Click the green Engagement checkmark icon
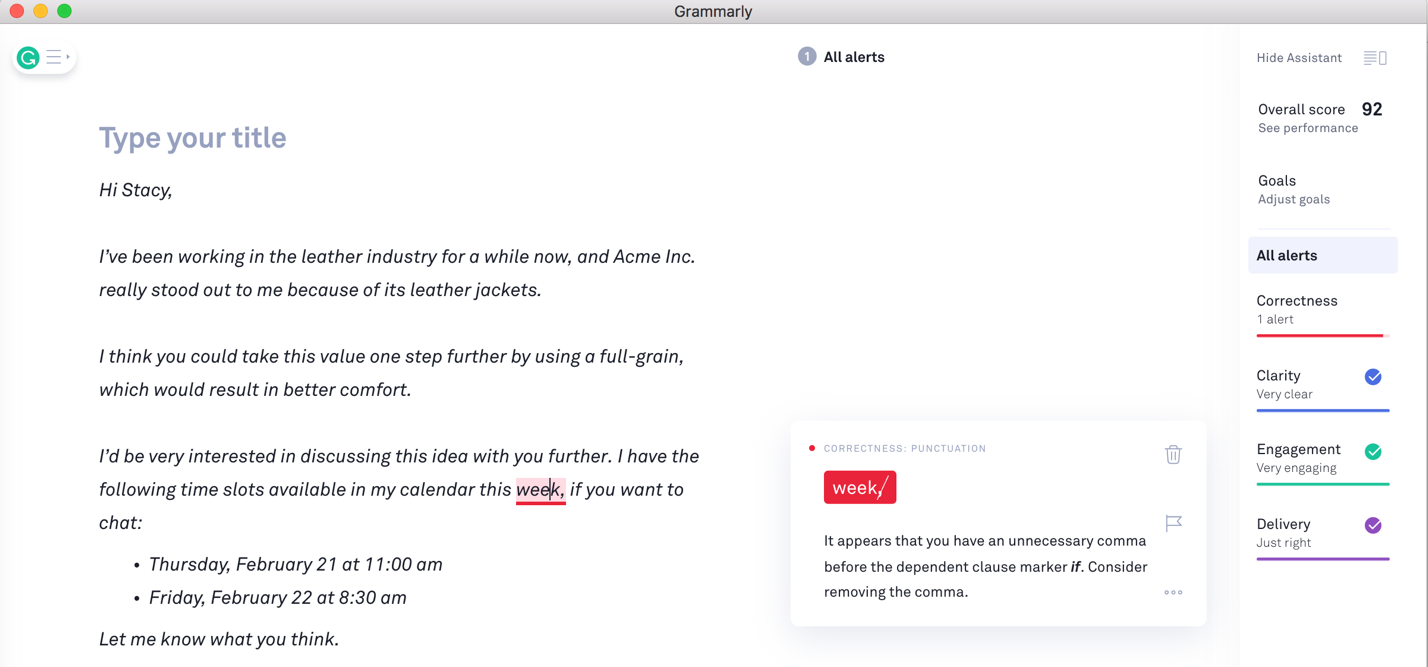 1373,452
